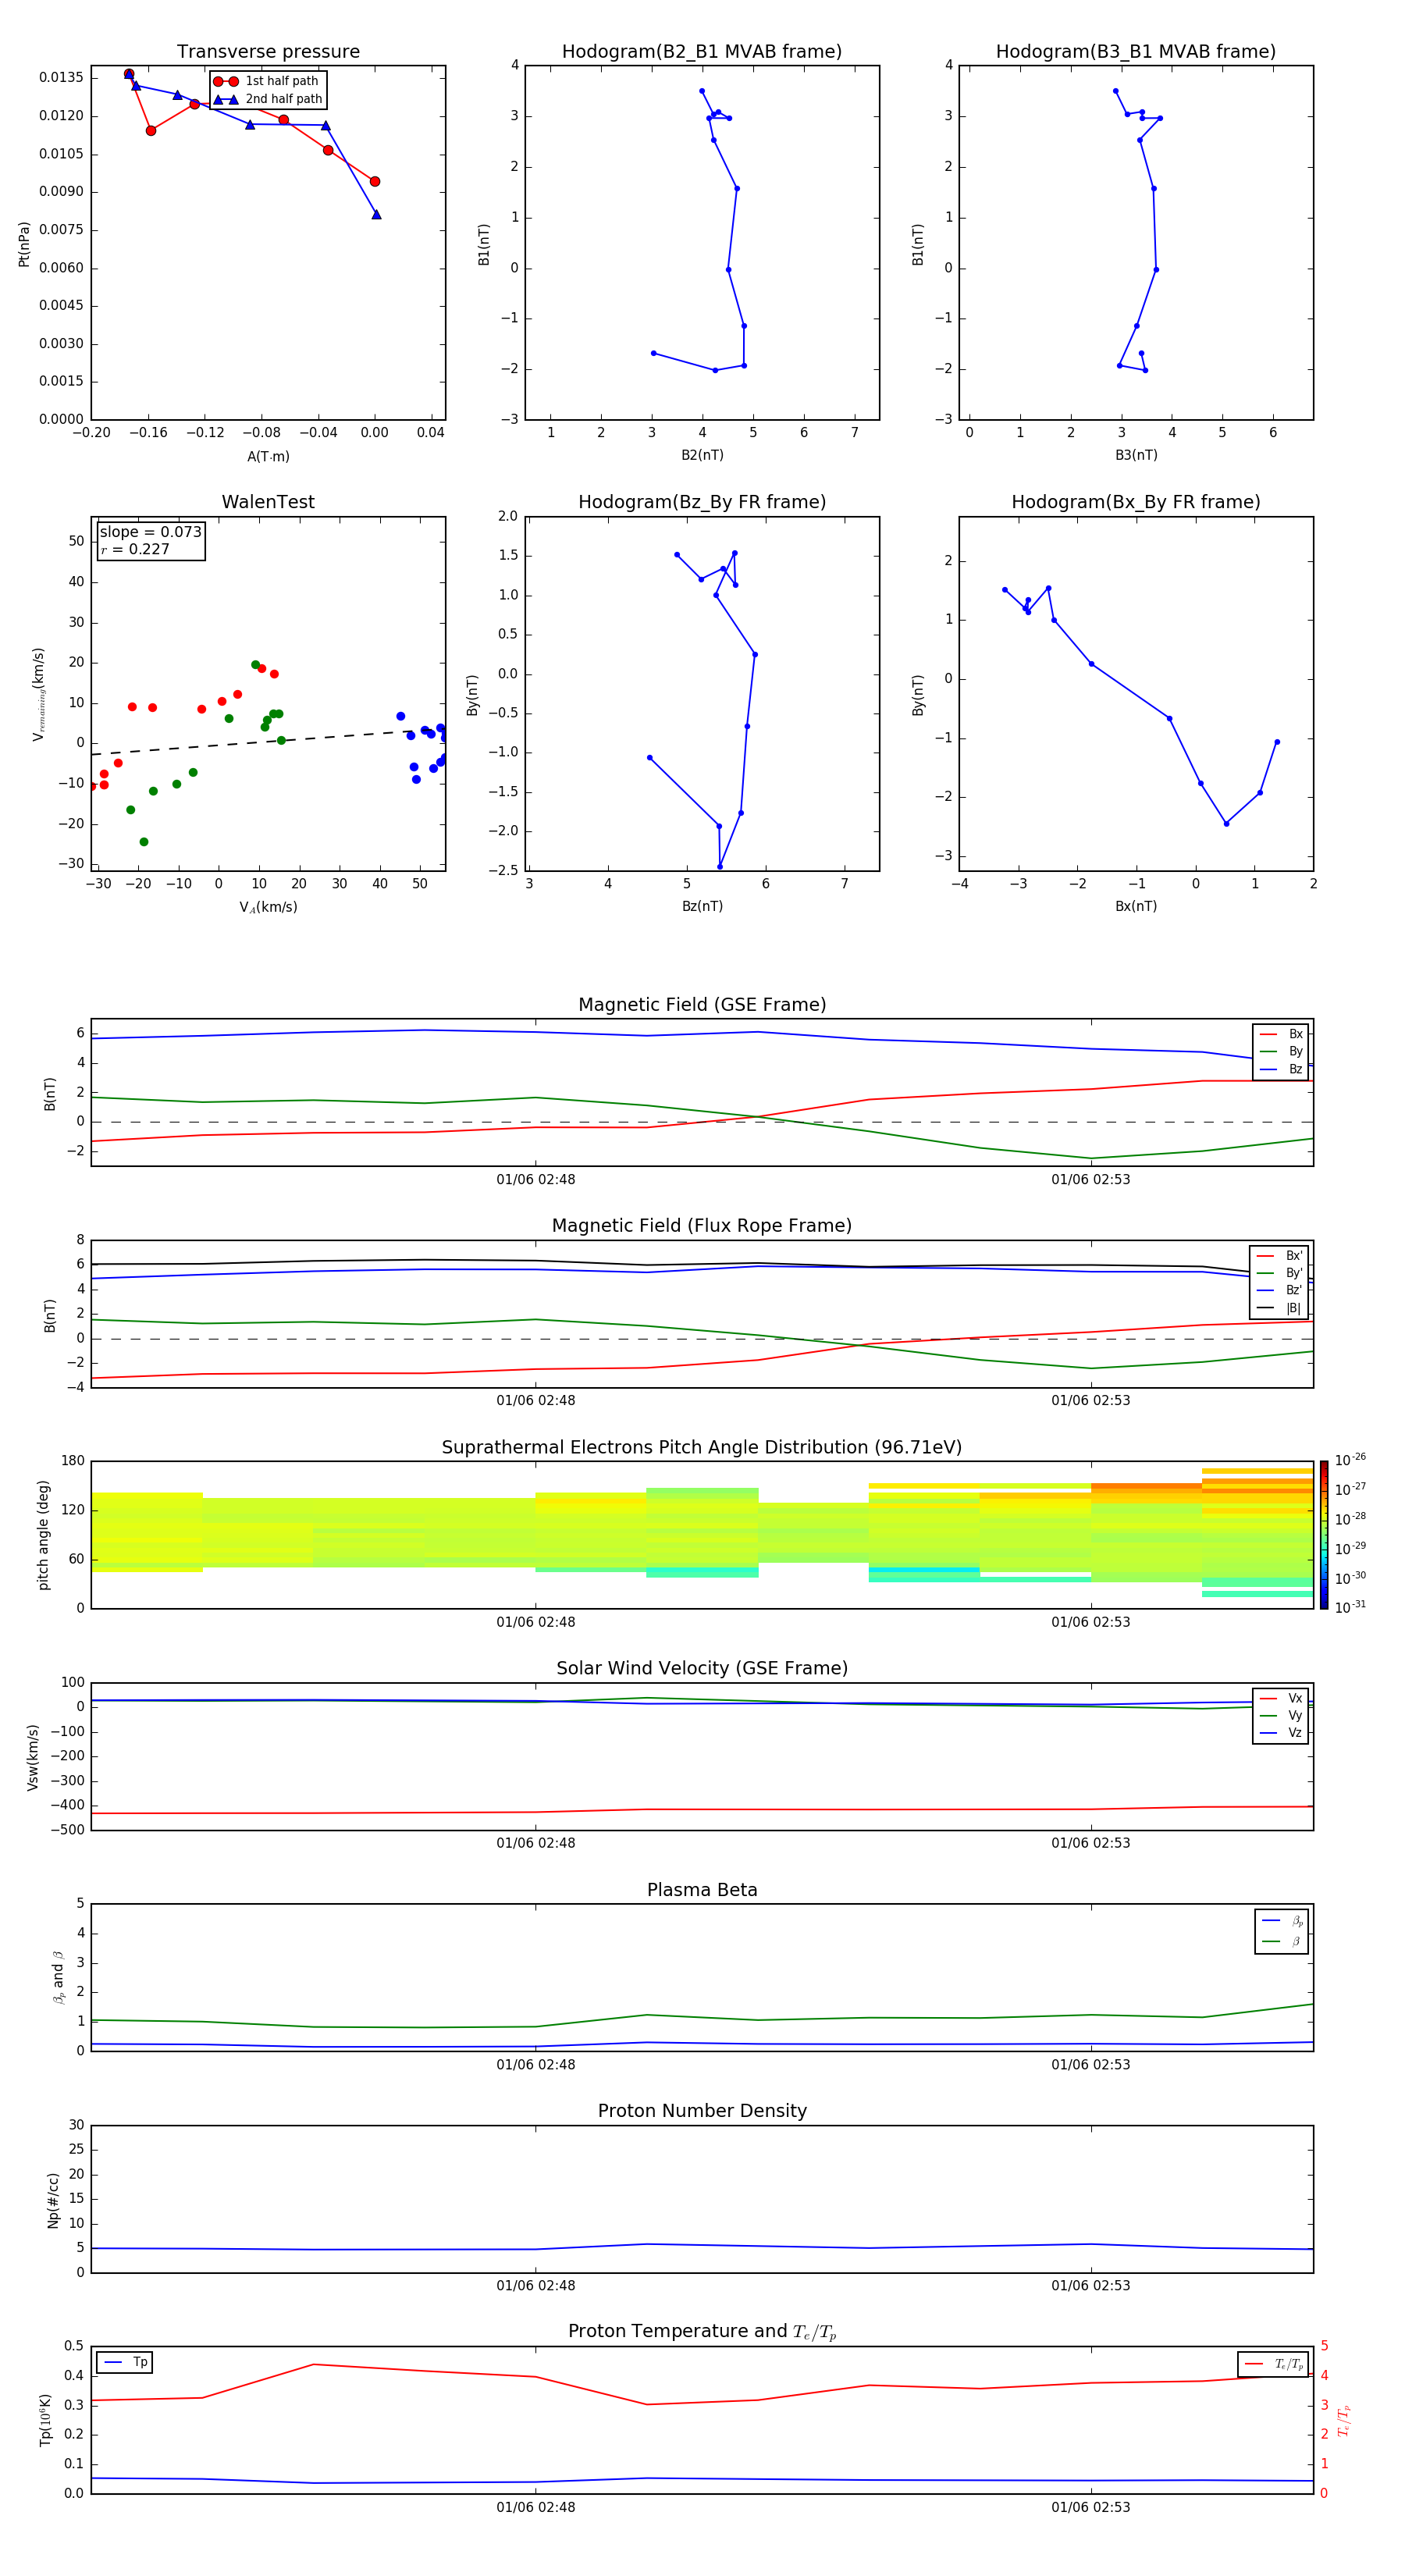Click the 'Plasma Beta' panel title
1405x2576 pixels.
tap(702, 1890)
